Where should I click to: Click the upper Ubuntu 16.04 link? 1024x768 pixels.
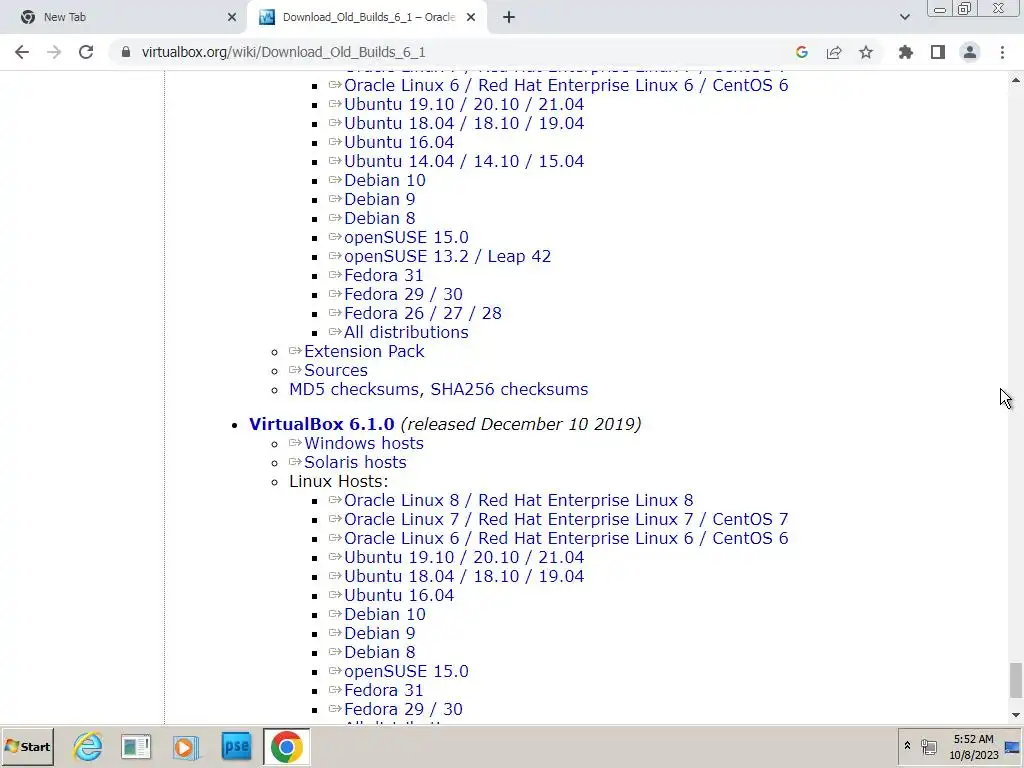(x=399, y=142)
